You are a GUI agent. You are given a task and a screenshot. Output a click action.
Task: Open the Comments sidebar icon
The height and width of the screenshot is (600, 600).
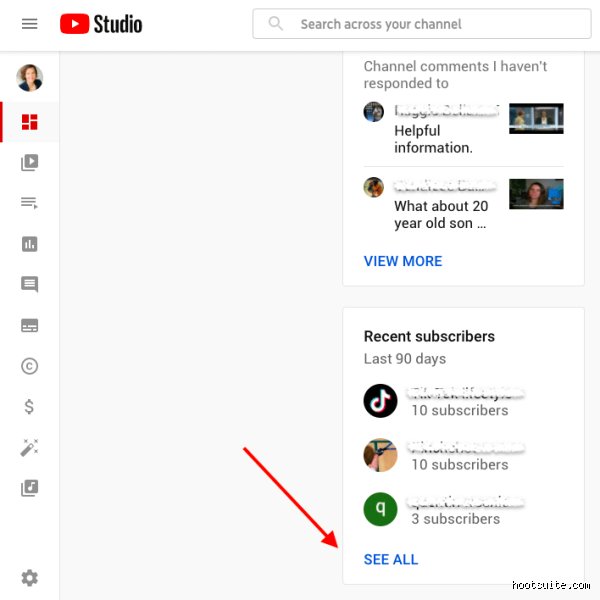point(29,284)
